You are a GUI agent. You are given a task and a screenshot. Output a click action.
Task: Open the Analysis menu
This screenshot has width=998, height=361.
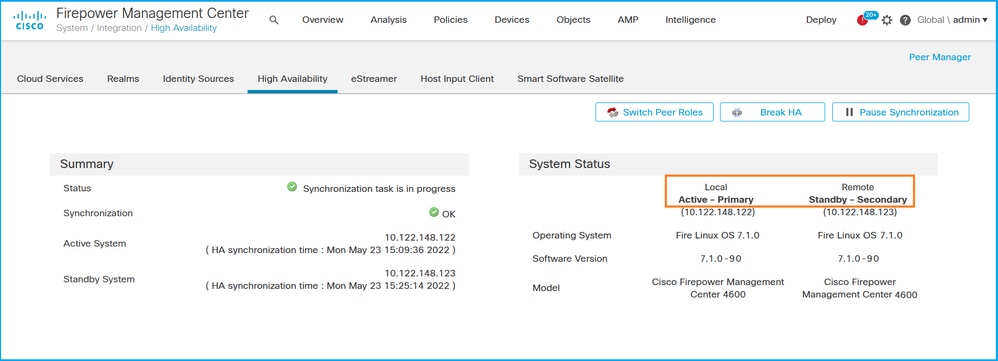[x=388, y=20]
